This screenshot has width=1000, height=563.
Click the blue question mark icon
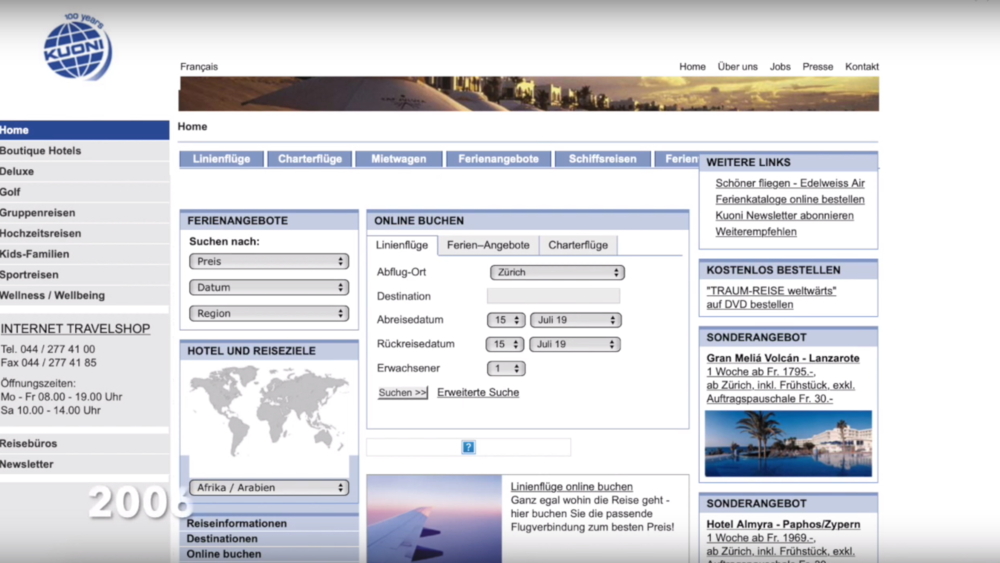click(468, 447)
